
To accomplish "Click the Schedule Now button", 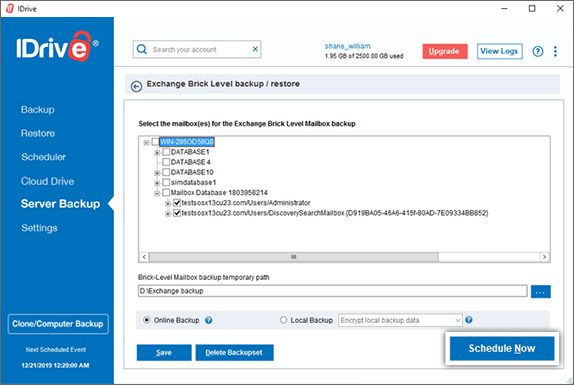I will click(502, 348).
